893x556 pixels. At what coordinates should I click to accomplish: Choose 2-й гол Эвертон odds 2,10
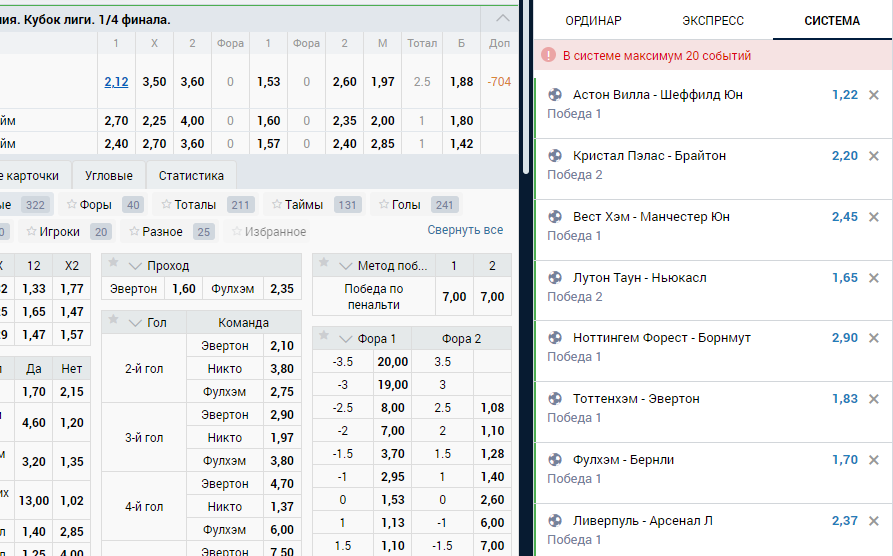click(282, 346)
